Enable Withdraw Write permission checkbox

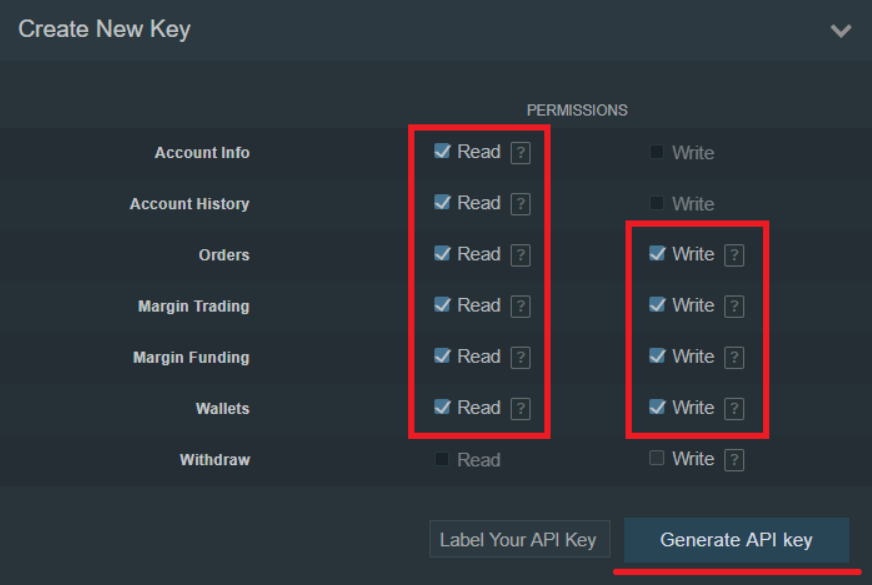point(657,459)
